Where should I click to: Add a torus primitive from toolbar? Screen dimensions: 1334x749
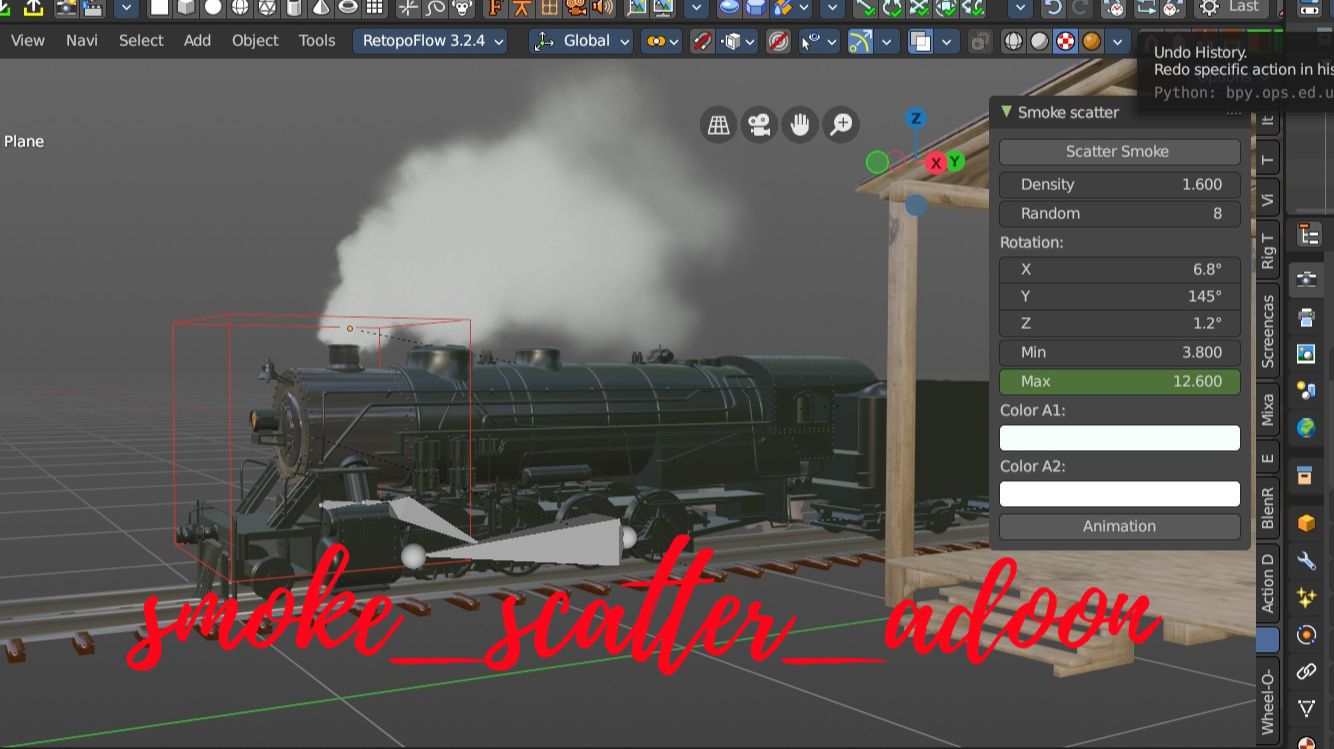pyautogui.click(x=348, y=8)
